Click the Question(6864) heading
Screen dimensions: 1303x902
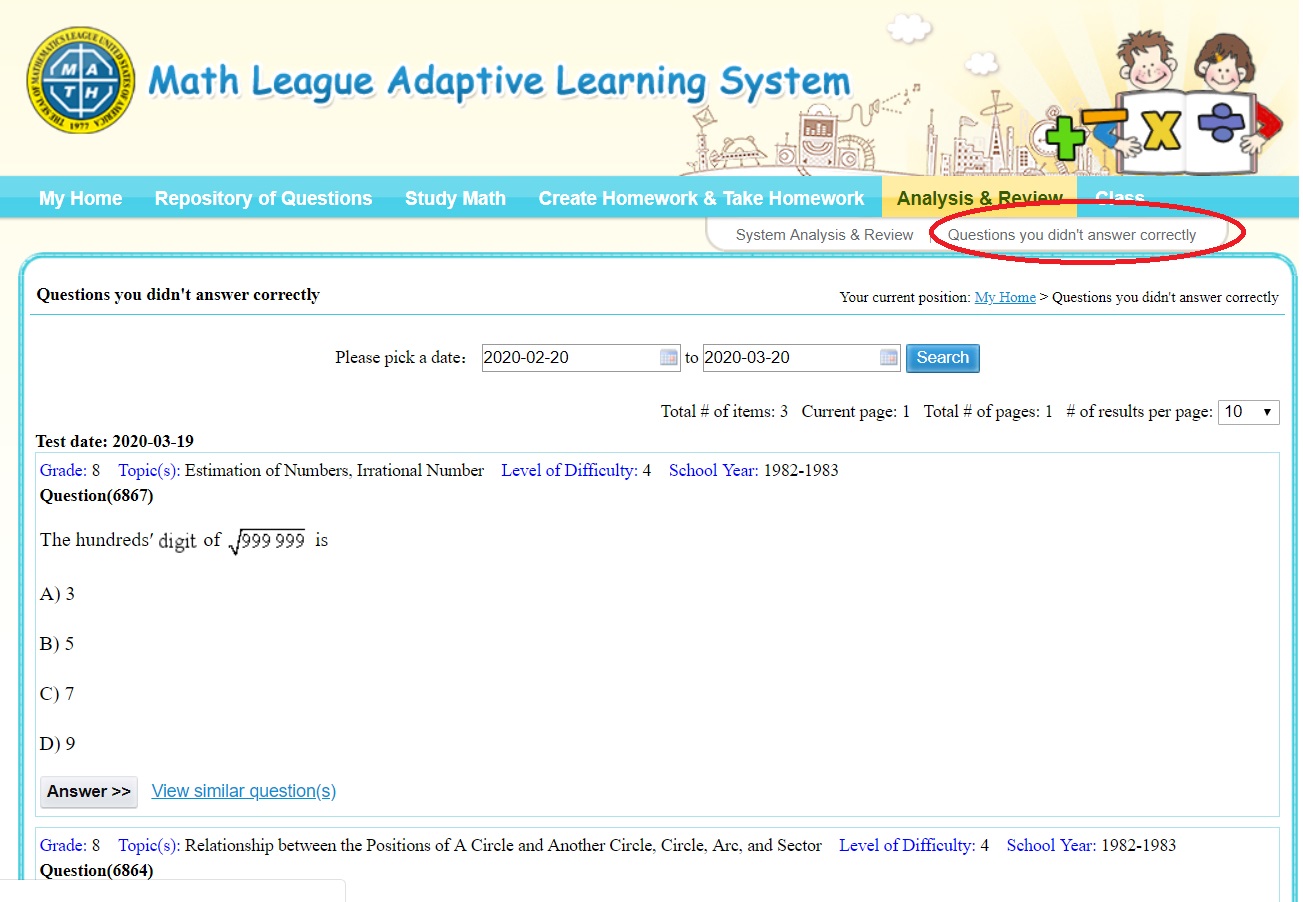pyautogui.click(x=97, y=871)
